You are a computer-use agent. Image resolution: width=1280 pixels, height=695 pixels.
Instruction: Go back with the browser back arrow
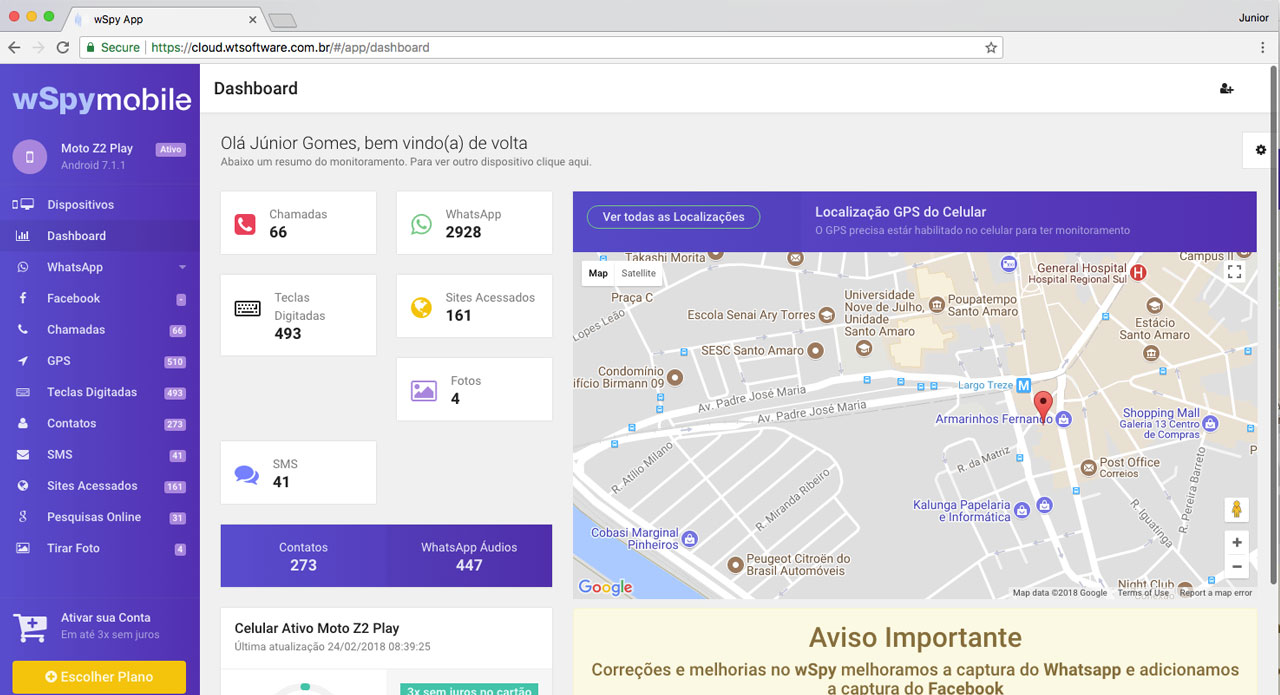click(14, 47)
